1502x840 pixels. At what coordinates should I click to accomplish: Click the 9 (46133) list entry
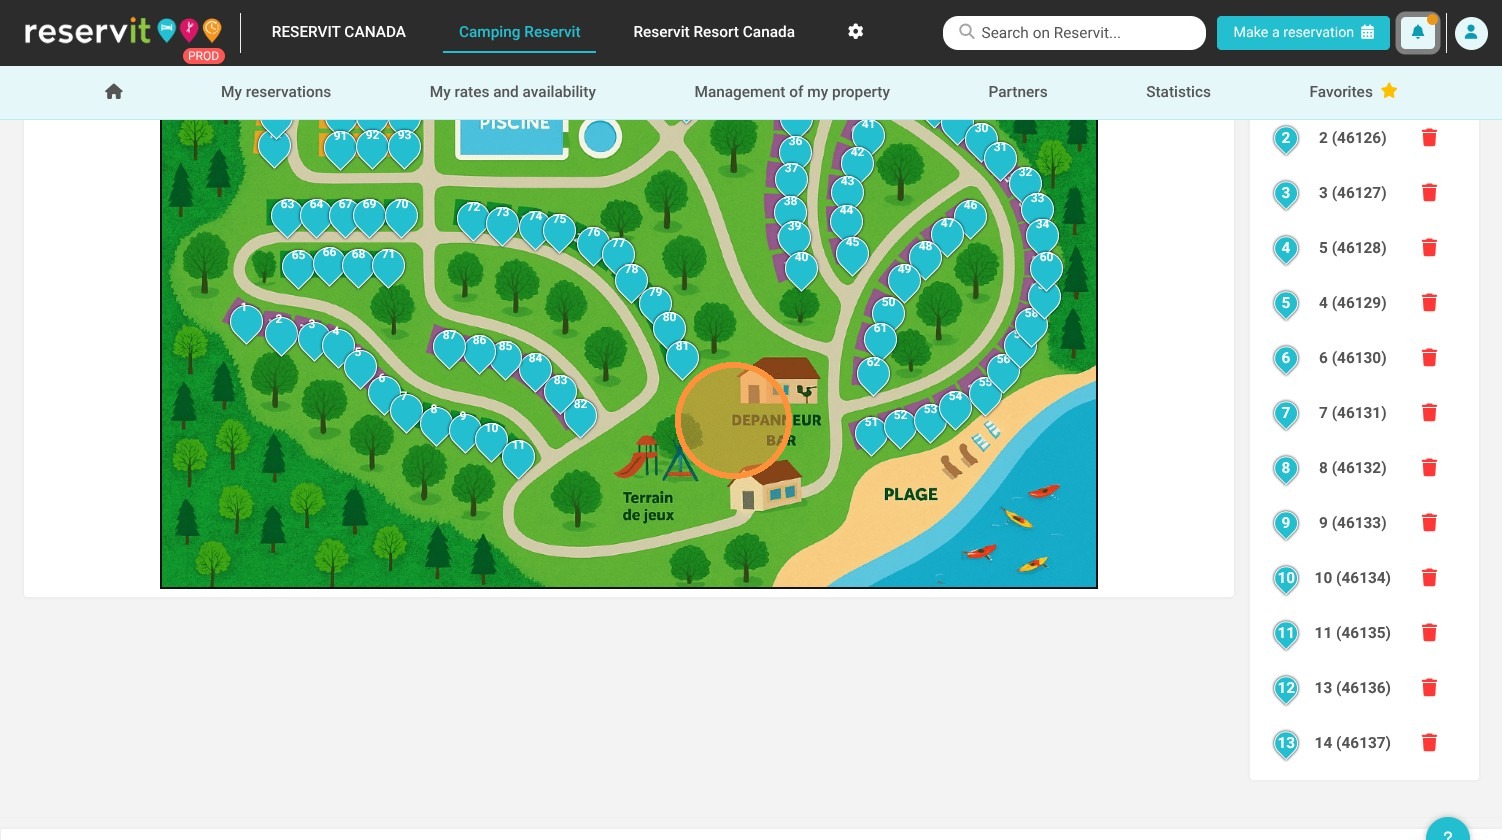click(x=1352, y=523)
